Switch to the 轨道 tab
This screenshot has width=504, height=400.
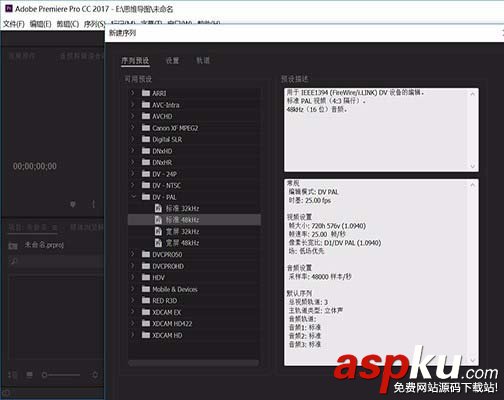click(203, 60)
